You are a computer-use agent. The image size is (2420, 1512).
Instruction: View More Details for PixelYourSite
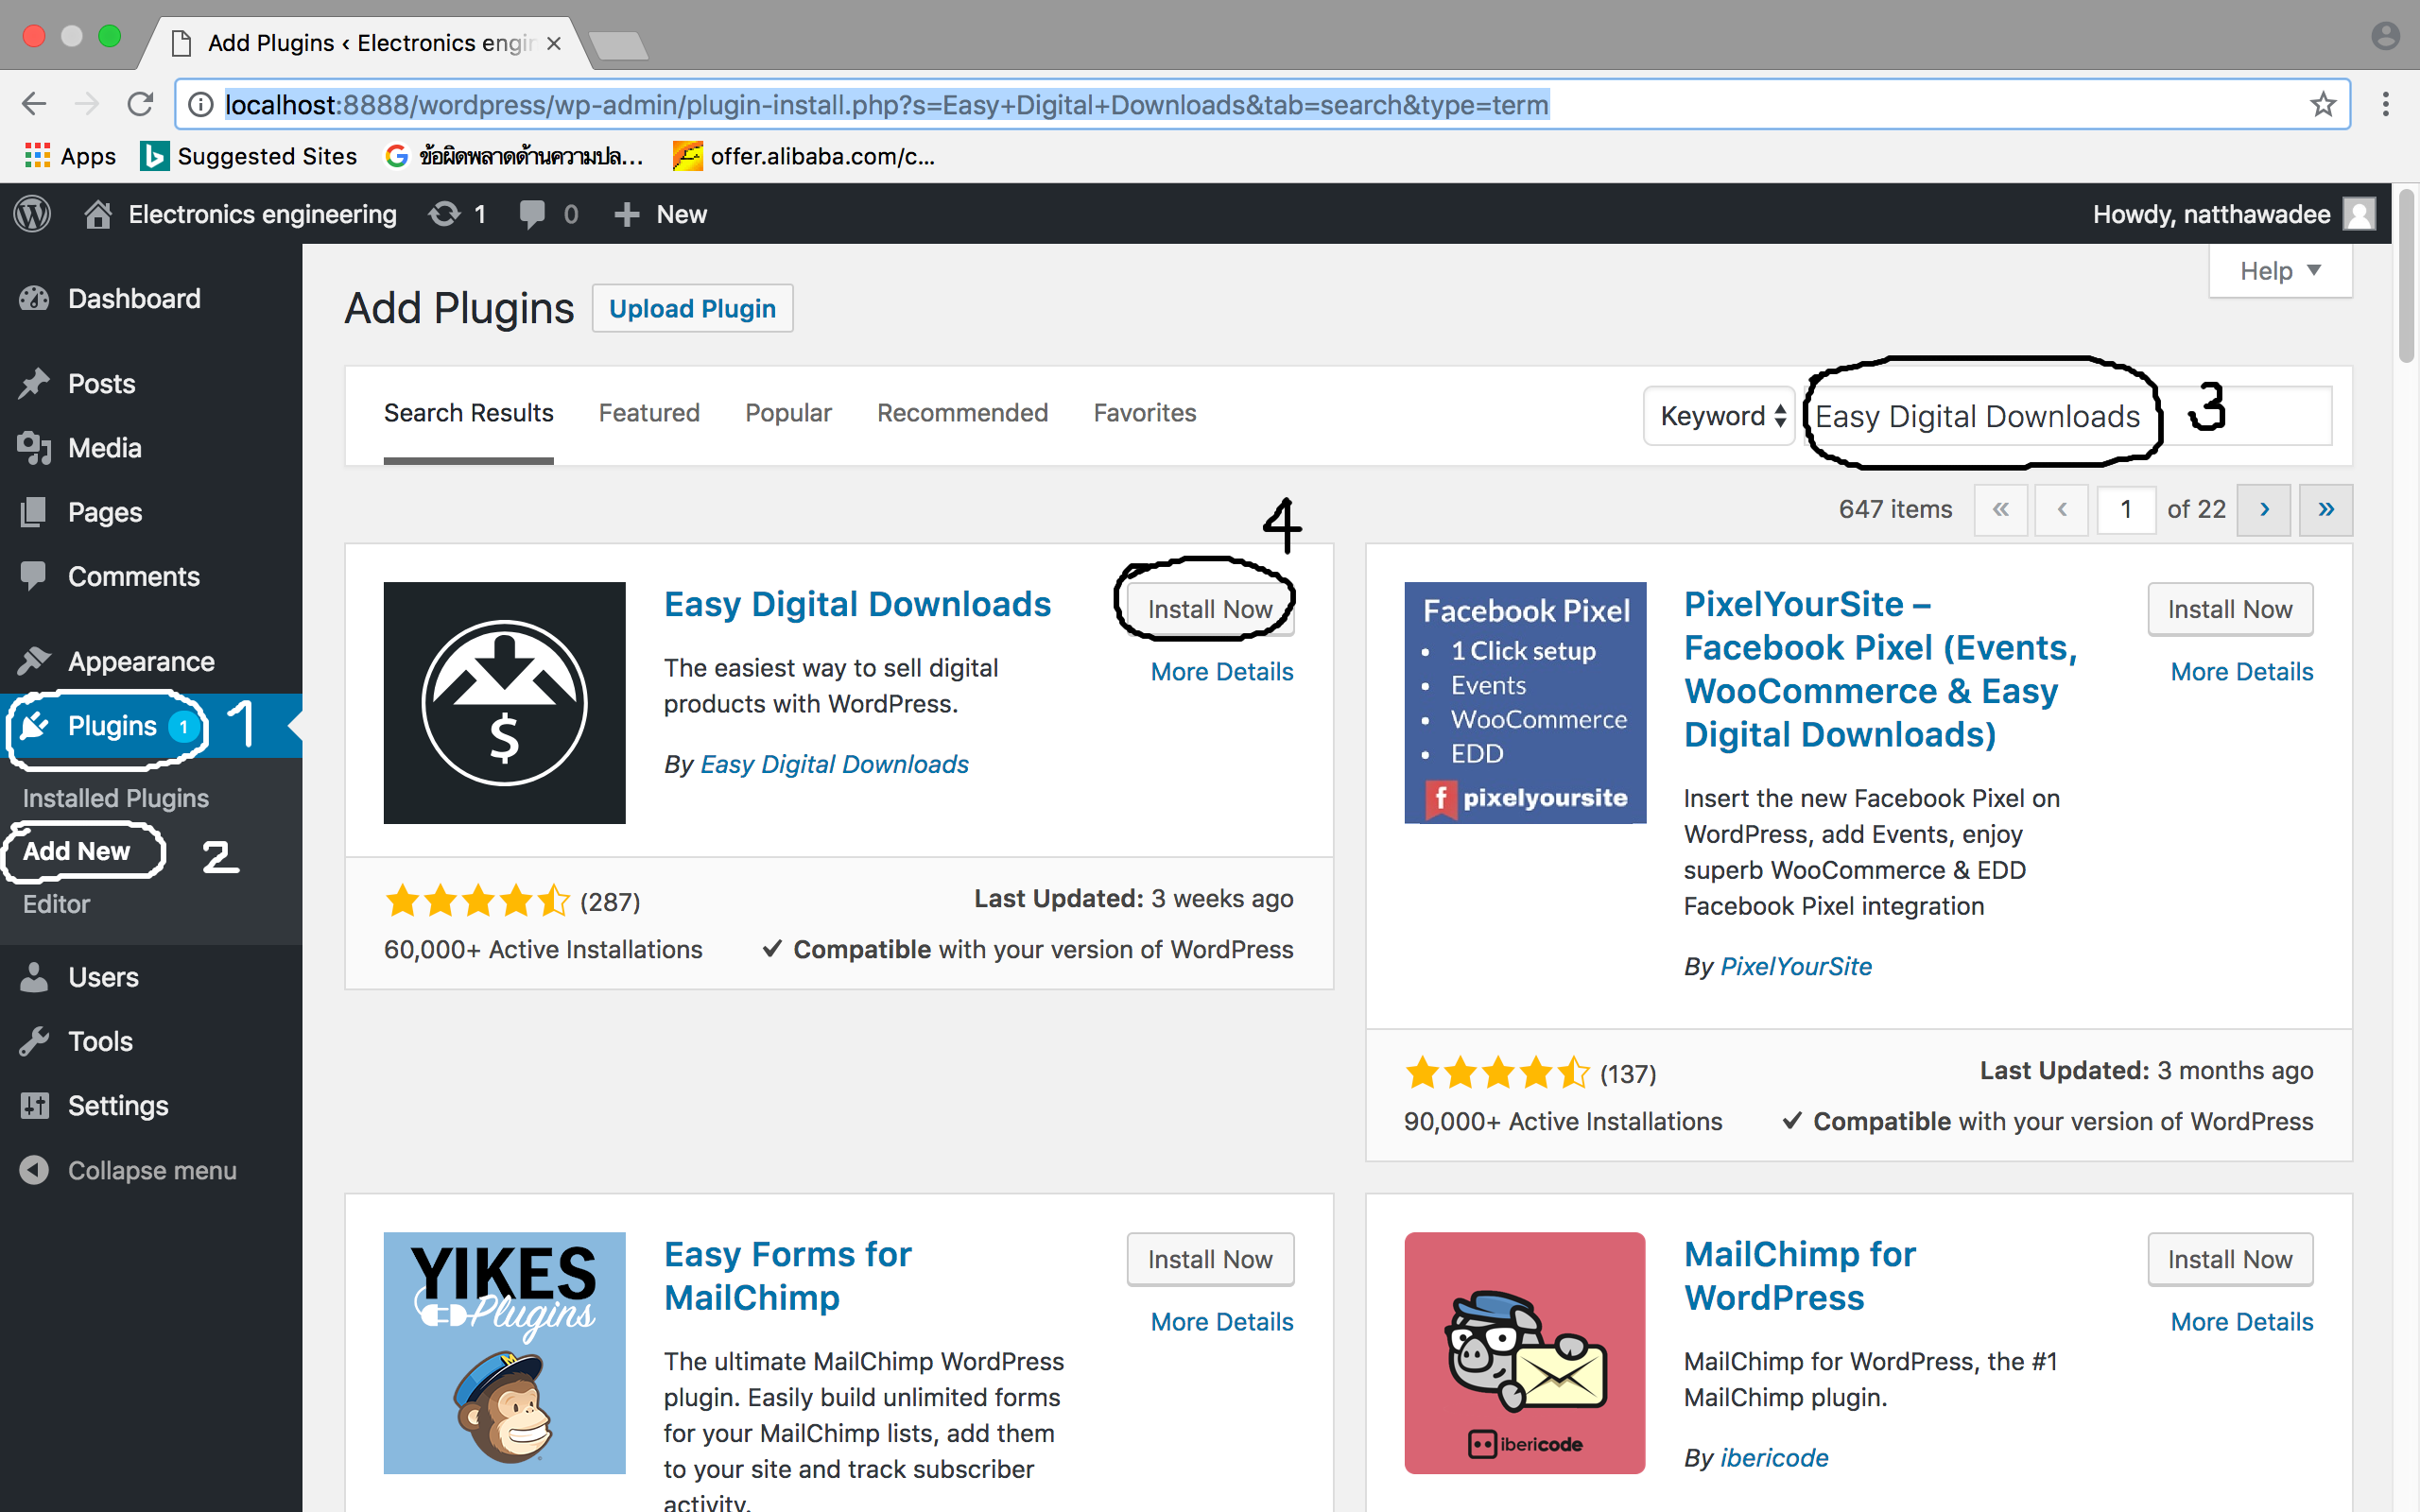tap(2242, 672)
